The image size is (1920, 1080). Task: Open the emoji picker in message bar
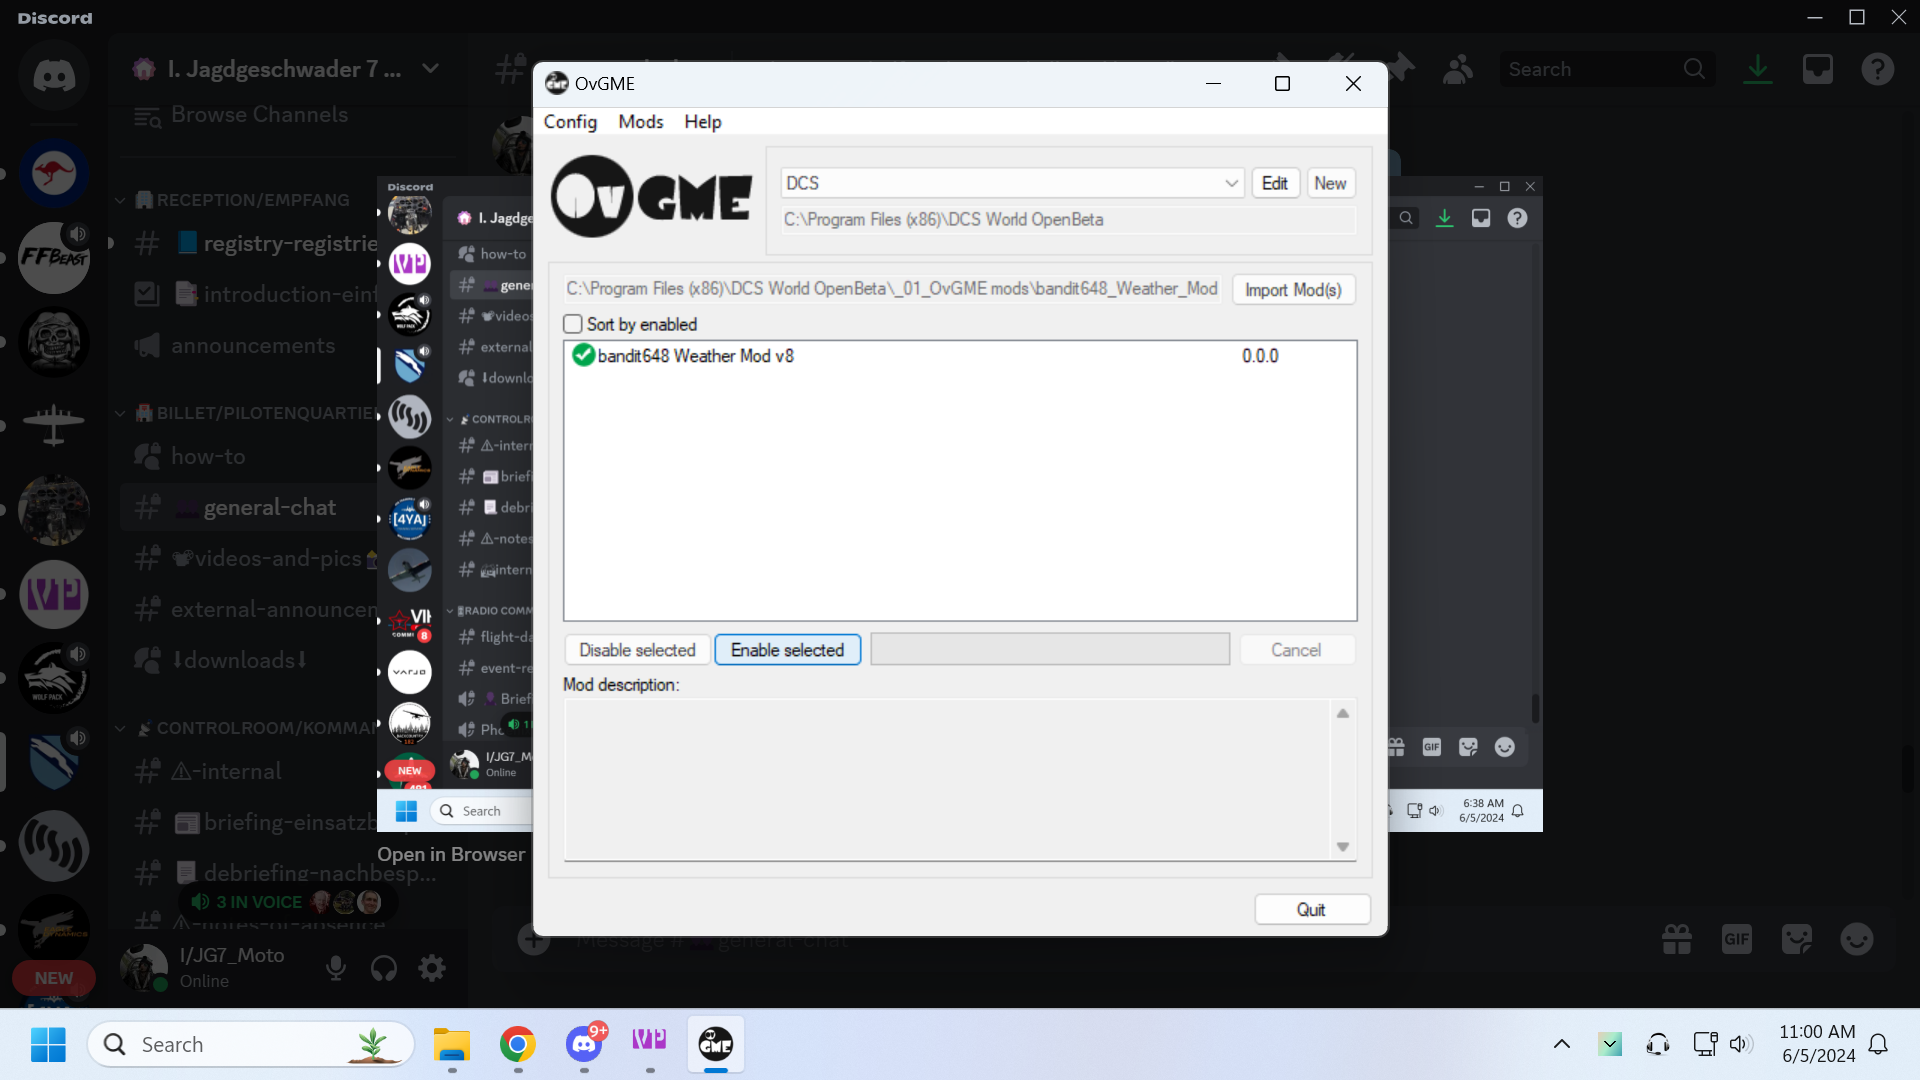click(x=1857, y=939)
